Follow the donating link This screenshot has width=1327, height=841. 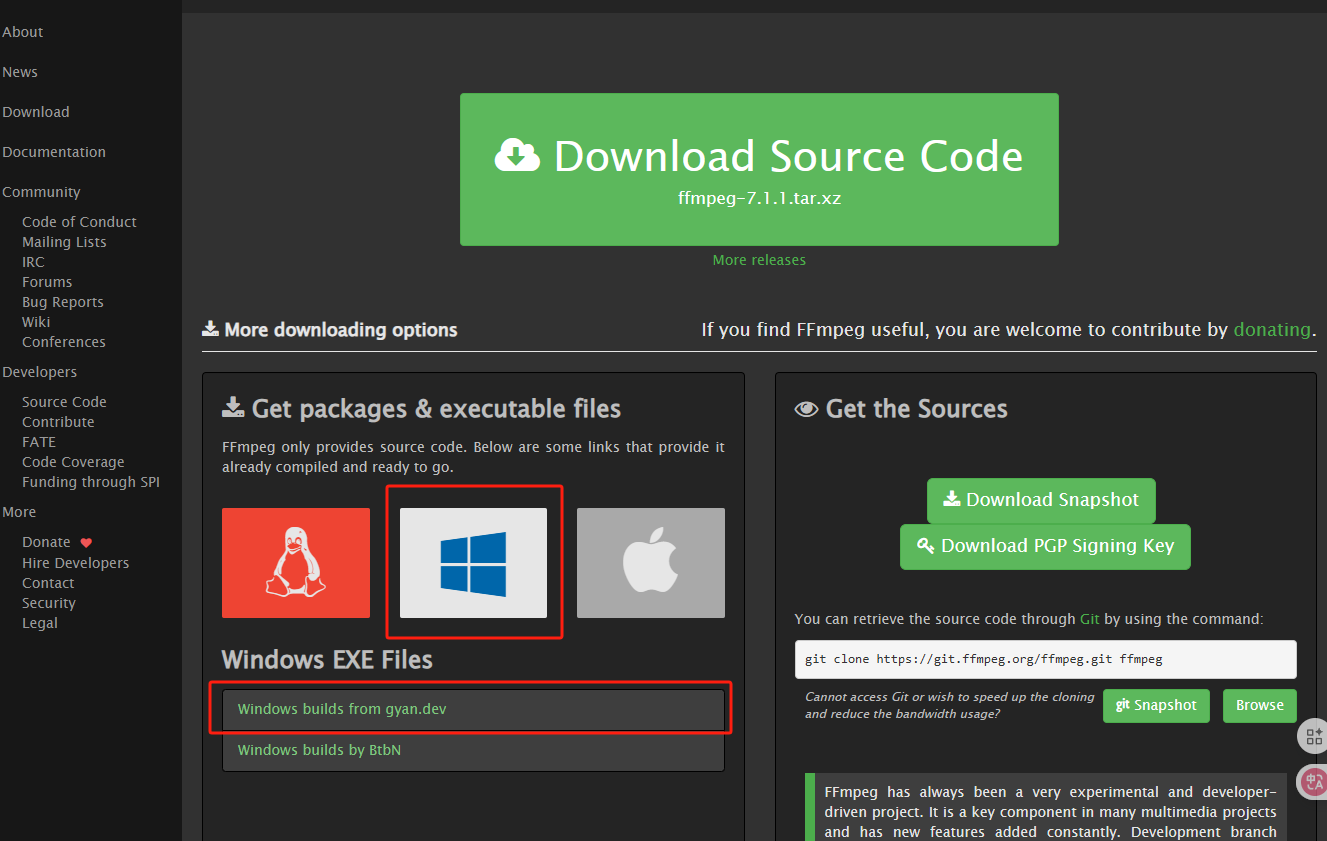click(x=1272, y=330)
